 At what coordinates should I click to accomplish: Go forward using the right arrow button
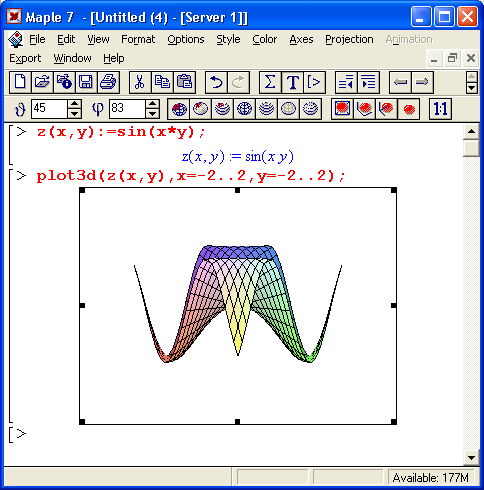click(x=422, y=82)
